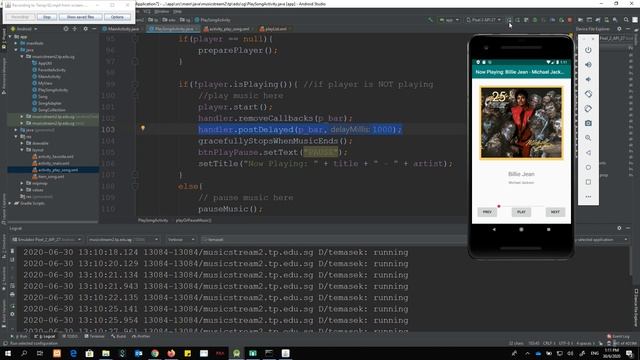The height and width of the screenshot is (360, 640).
Task: Hide the Project panel with the minus icon
Action: tap(94, 29)
